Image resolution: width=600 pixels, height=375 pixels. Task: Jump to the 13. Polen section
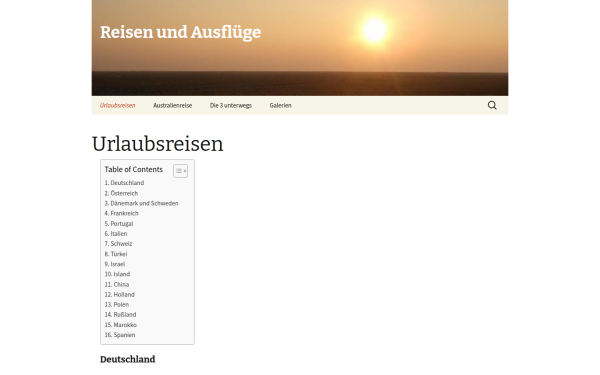117,305
